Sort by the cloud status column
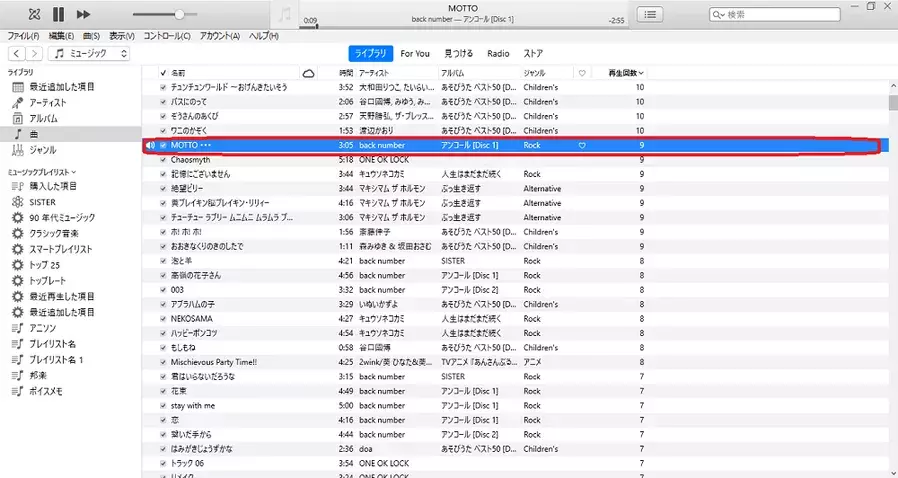The height and width of the screenshot is (478, 898). tap(308, 73)
